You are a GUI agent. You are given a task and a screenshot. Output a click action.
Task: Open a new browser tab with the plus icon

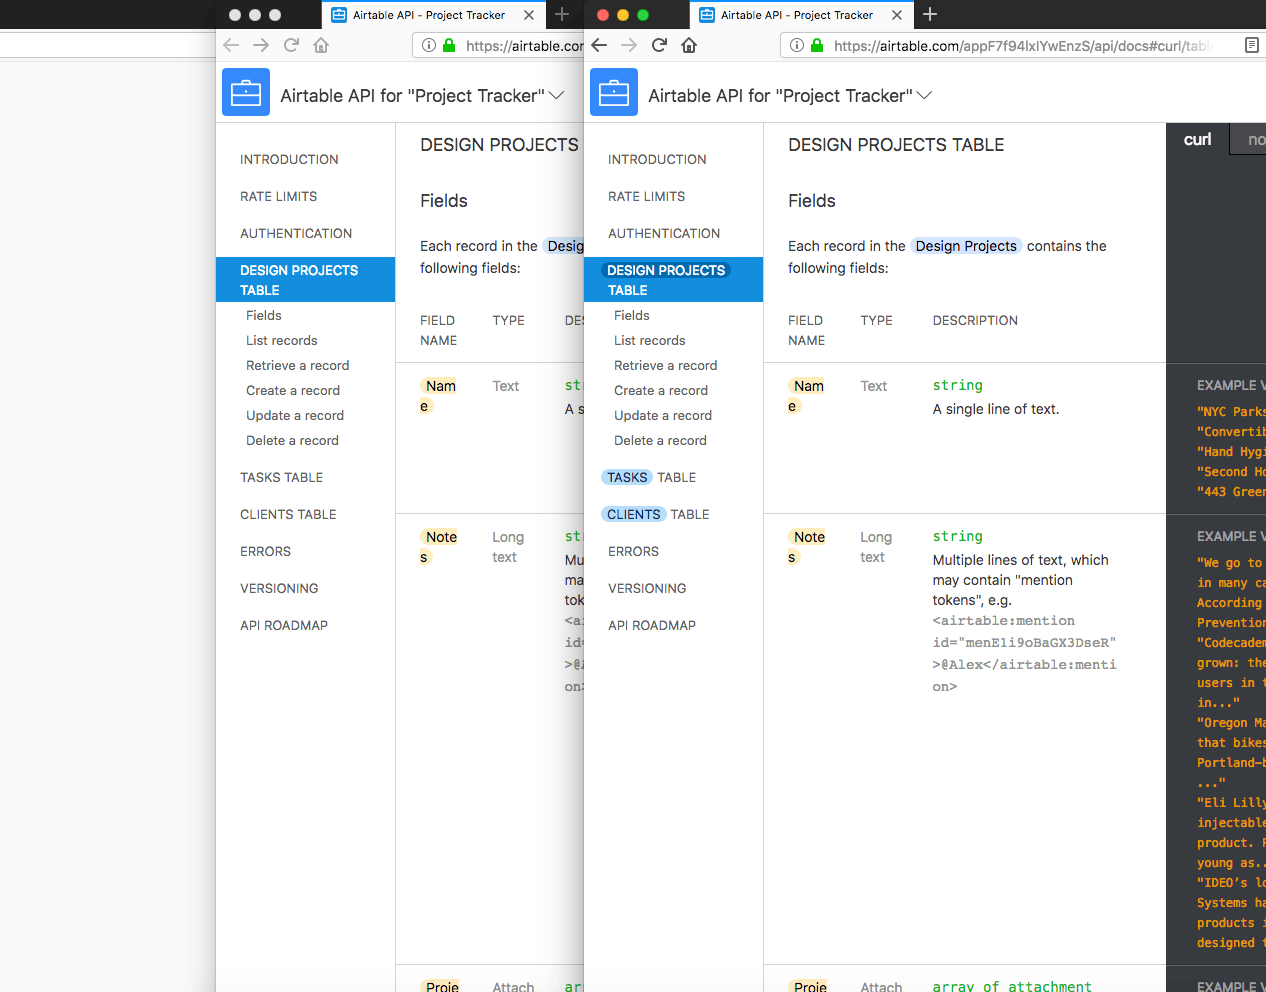pyautogui.click(x=930, y=15)
